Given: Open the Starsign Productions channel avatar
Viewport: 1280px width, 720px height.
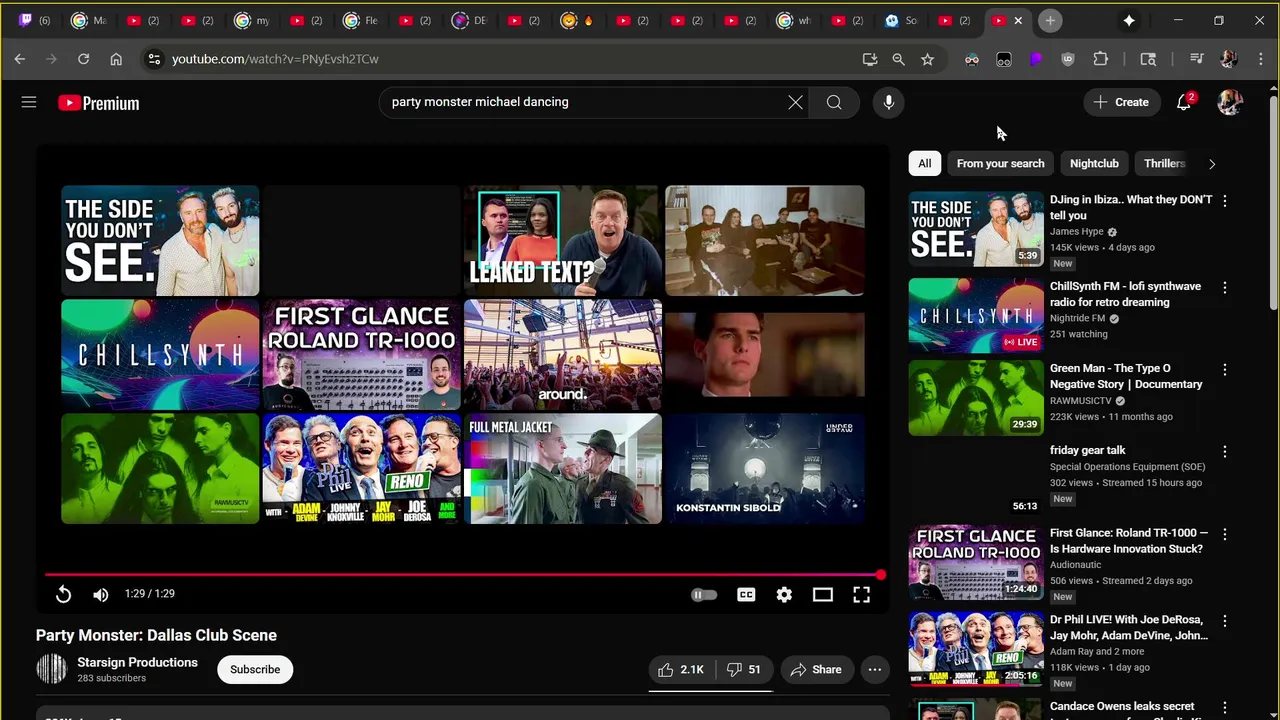Looking at the screenshot, I should (51, 669).
